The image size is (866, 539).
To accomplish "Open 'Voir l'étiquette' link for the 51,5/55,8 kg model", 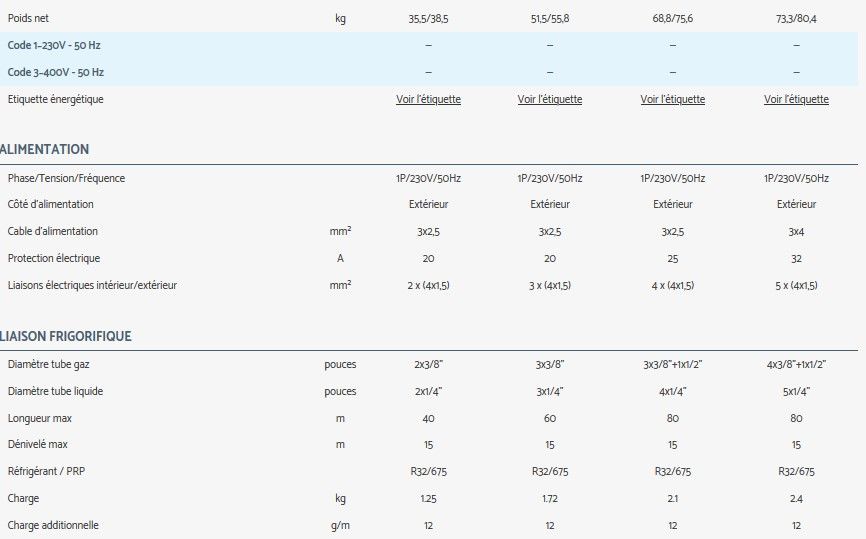I will [549, 99].
